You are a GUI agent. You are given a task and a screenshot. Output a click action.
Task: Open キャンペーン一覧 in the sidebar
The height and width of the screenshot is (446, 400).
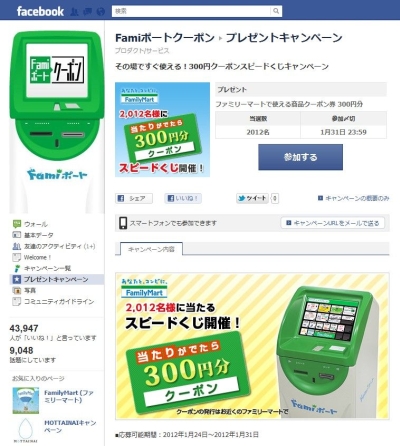(x=47, y=268)
